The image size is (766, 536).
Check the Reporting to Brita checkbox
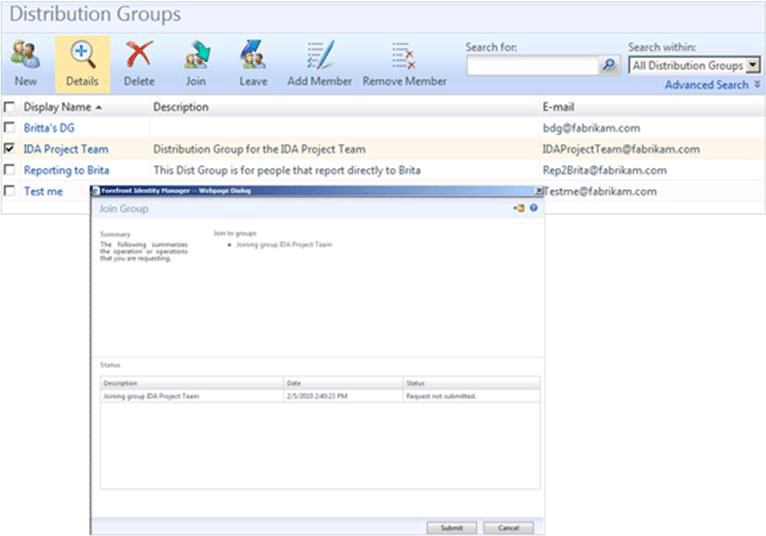9,170
